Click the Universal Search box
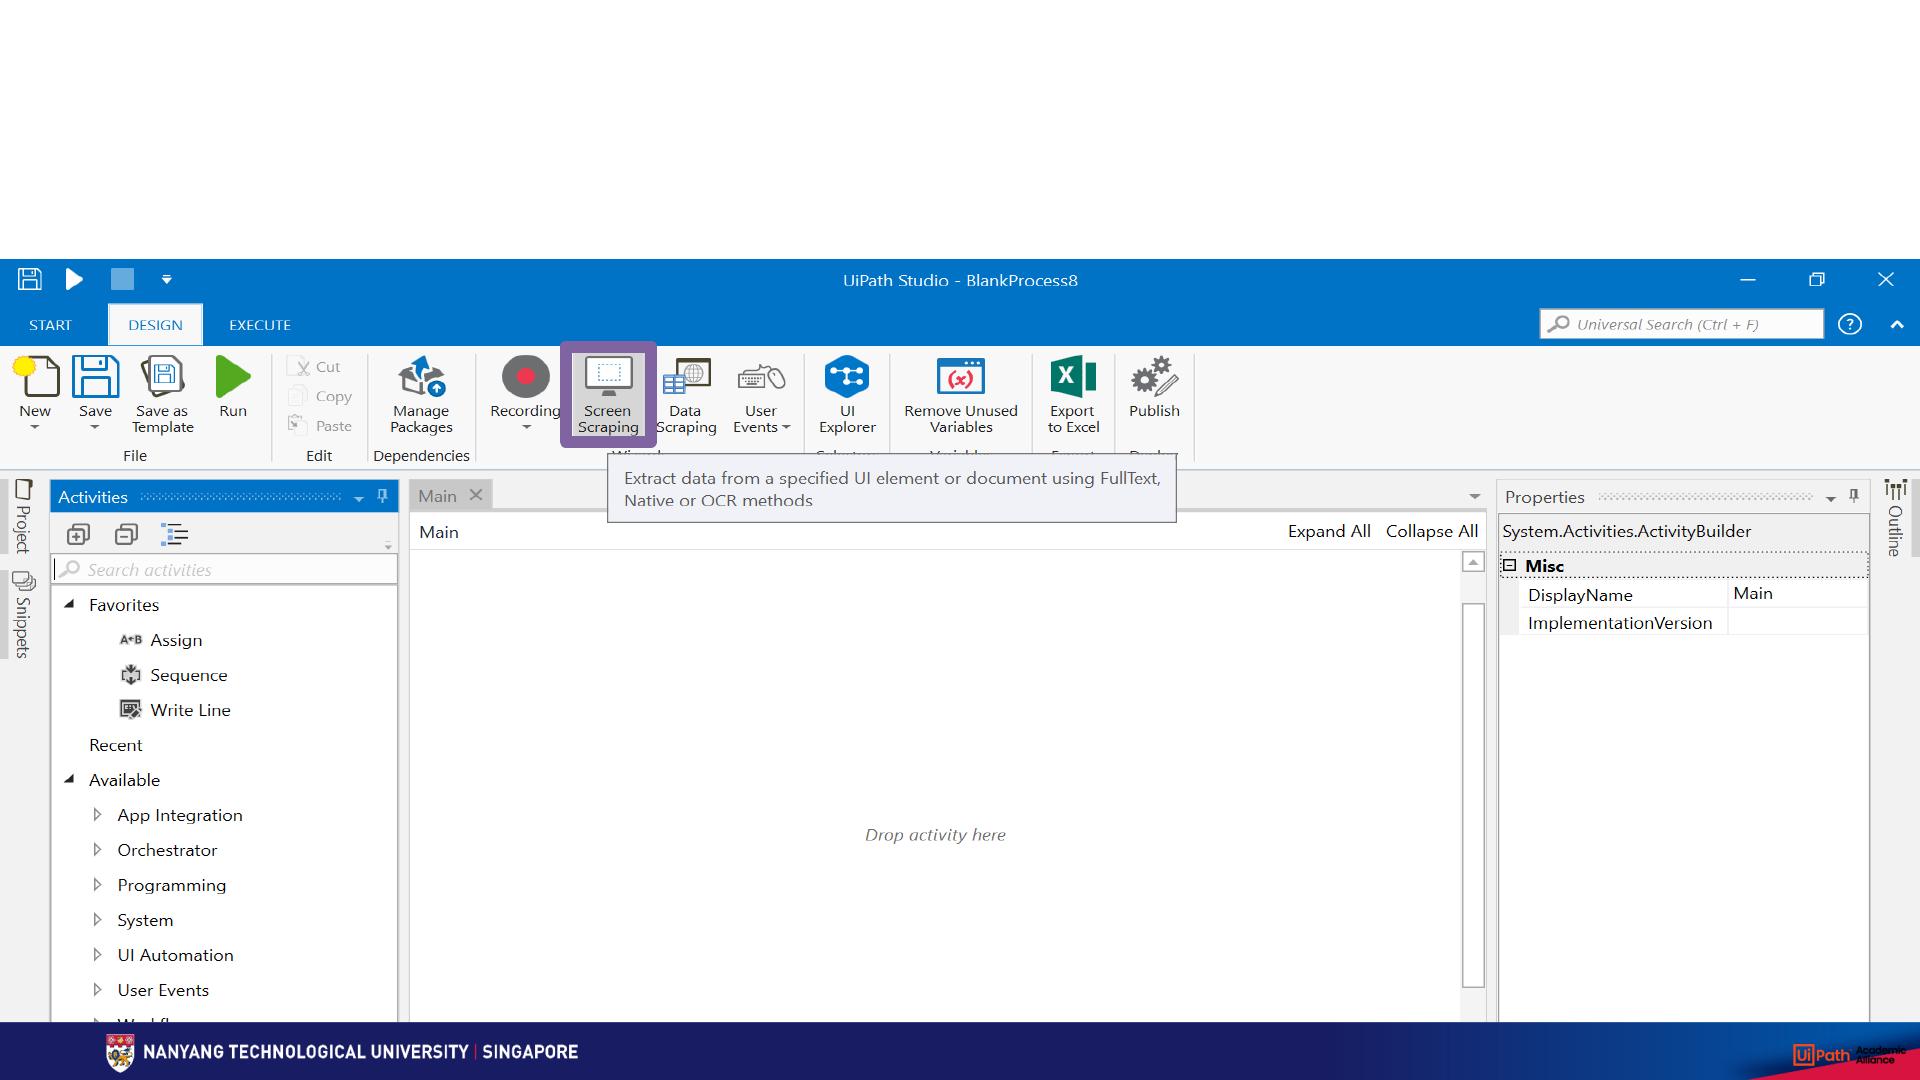The width and height of the screenshot is (1920, 1080). coord(1682,324)
